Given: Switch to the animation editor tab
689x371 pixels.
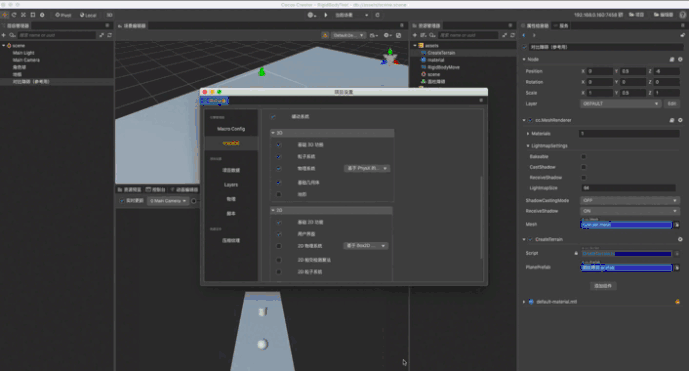Looking at the screenshot, I should tap(184, 189).
